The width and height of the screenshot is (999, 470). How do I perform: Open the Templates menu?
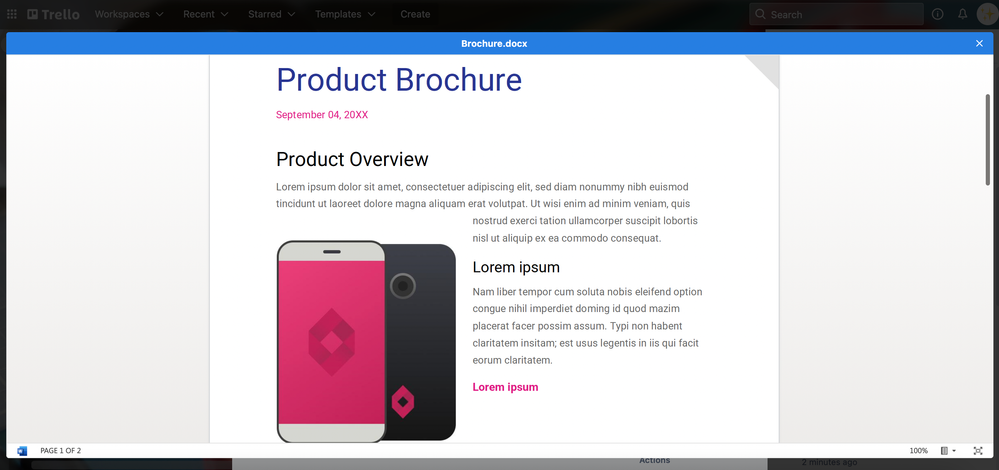coord(345,14)
